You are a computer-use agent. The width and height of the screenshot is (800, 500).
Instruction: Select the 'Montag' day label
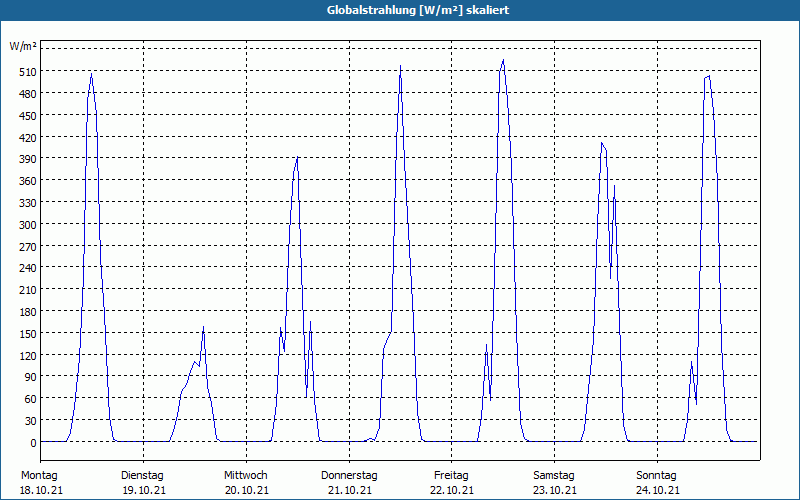click(39, 476)
